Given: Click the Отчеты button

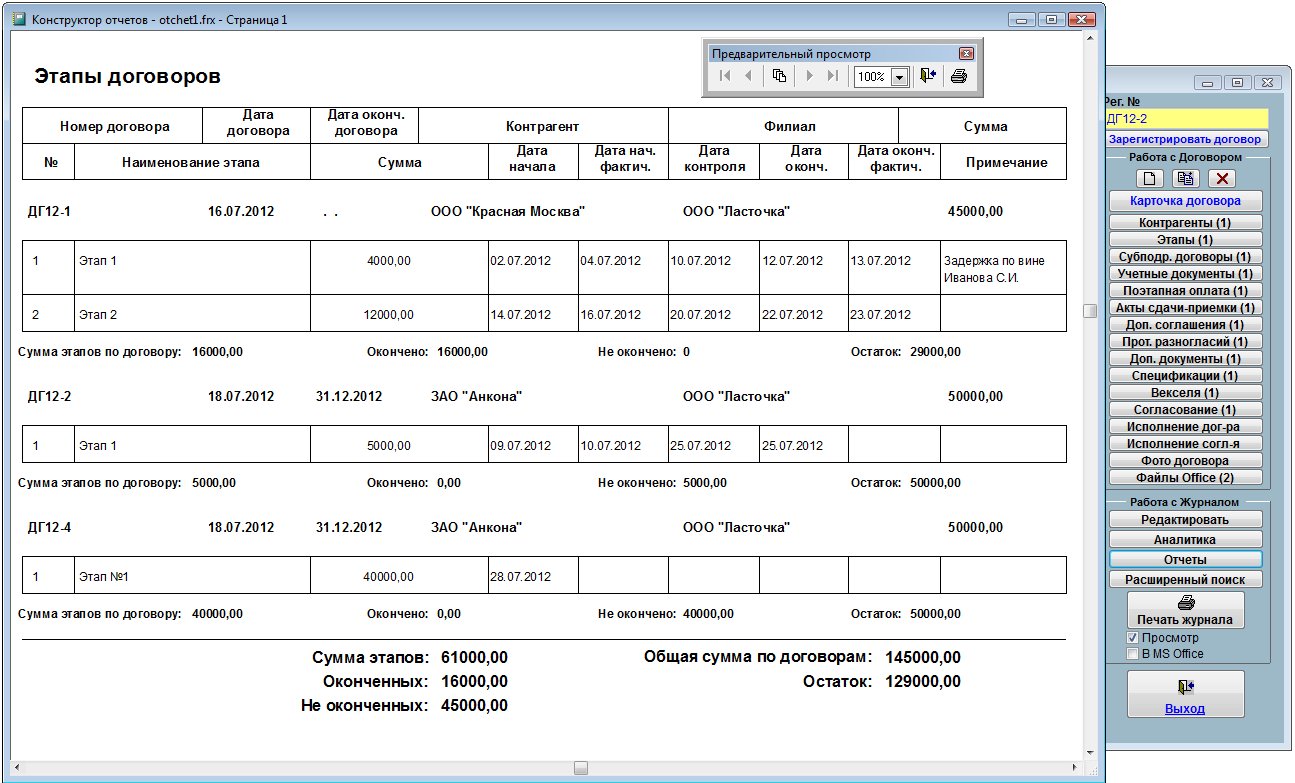Looking at the screenshot, I should click(1185, 560).
